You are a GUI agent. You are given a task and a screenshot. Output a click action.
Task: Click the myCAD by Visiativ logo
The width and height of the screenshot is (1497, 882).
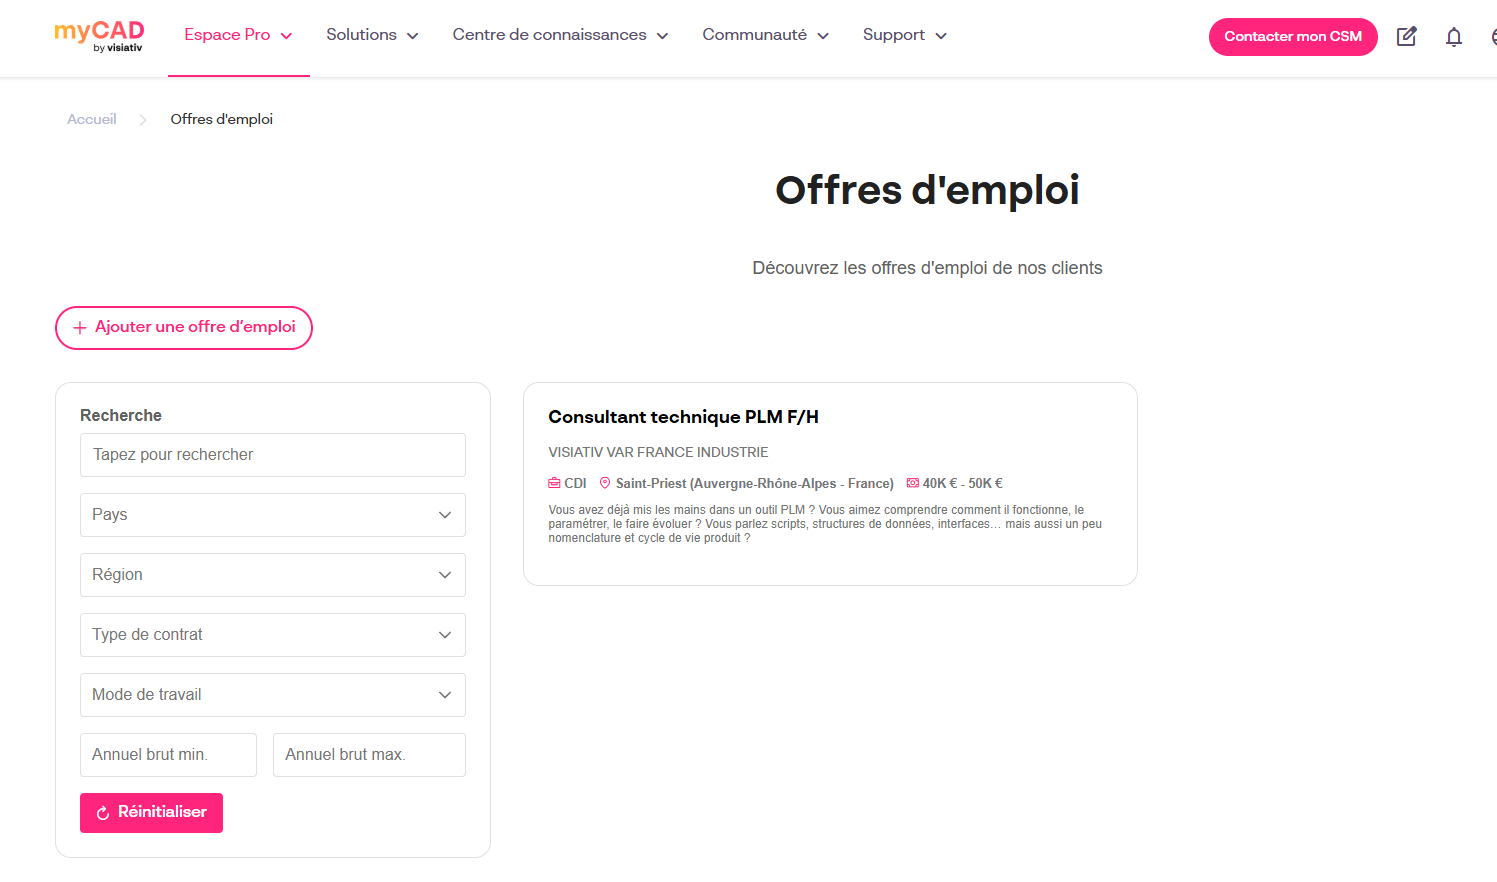tap(99, 36)
